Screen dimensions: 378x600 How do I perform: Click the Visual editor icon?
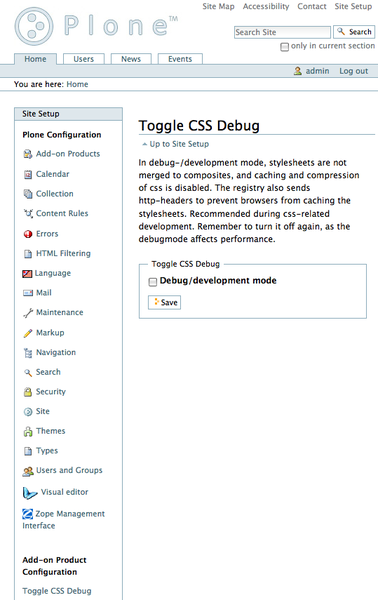click(x=30, y=492)
